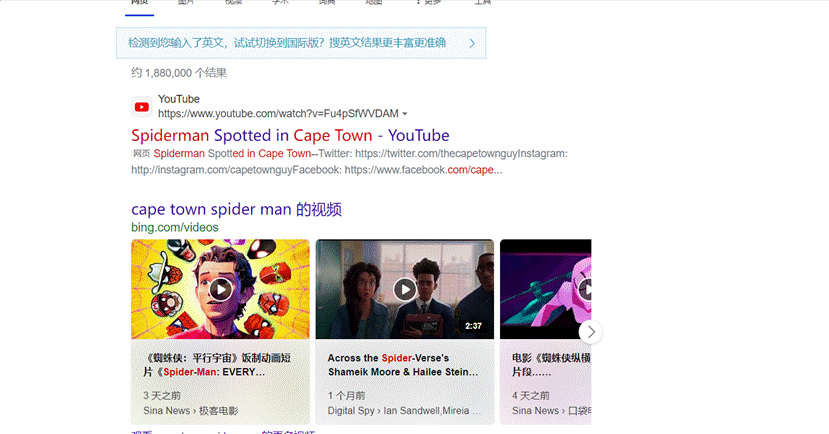This screenshot has height=434, width=829.
Task: Open the '电影《蜘蛛侠纵横' video title text
Action: pyautogui.click(x=551, y=365)
